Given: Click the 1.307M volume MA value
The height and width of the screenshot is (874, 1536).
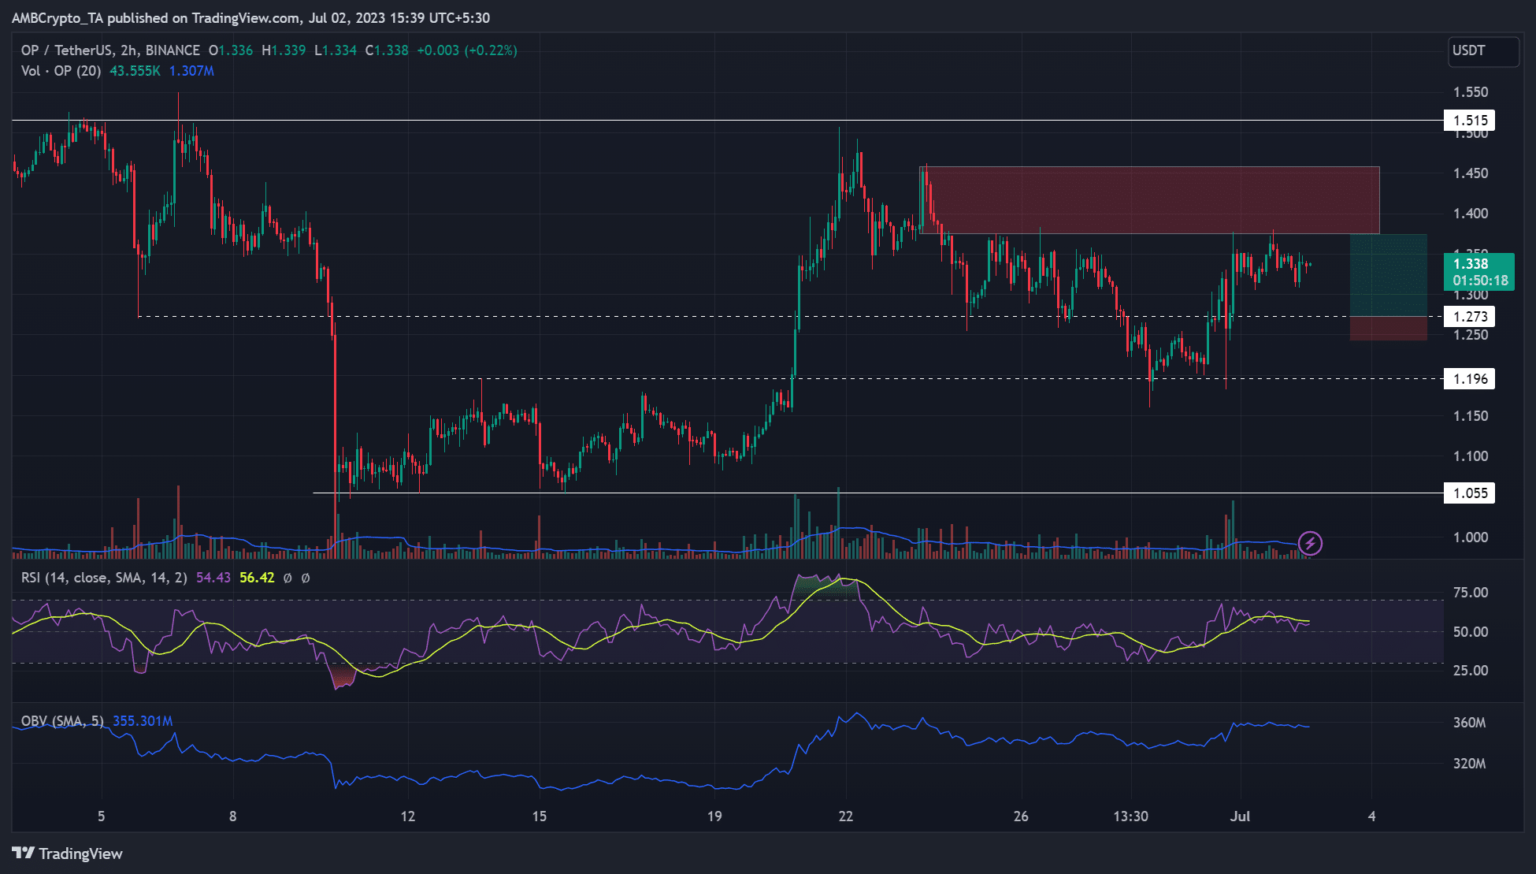Looking at the screenshot, I should (191, 71).
